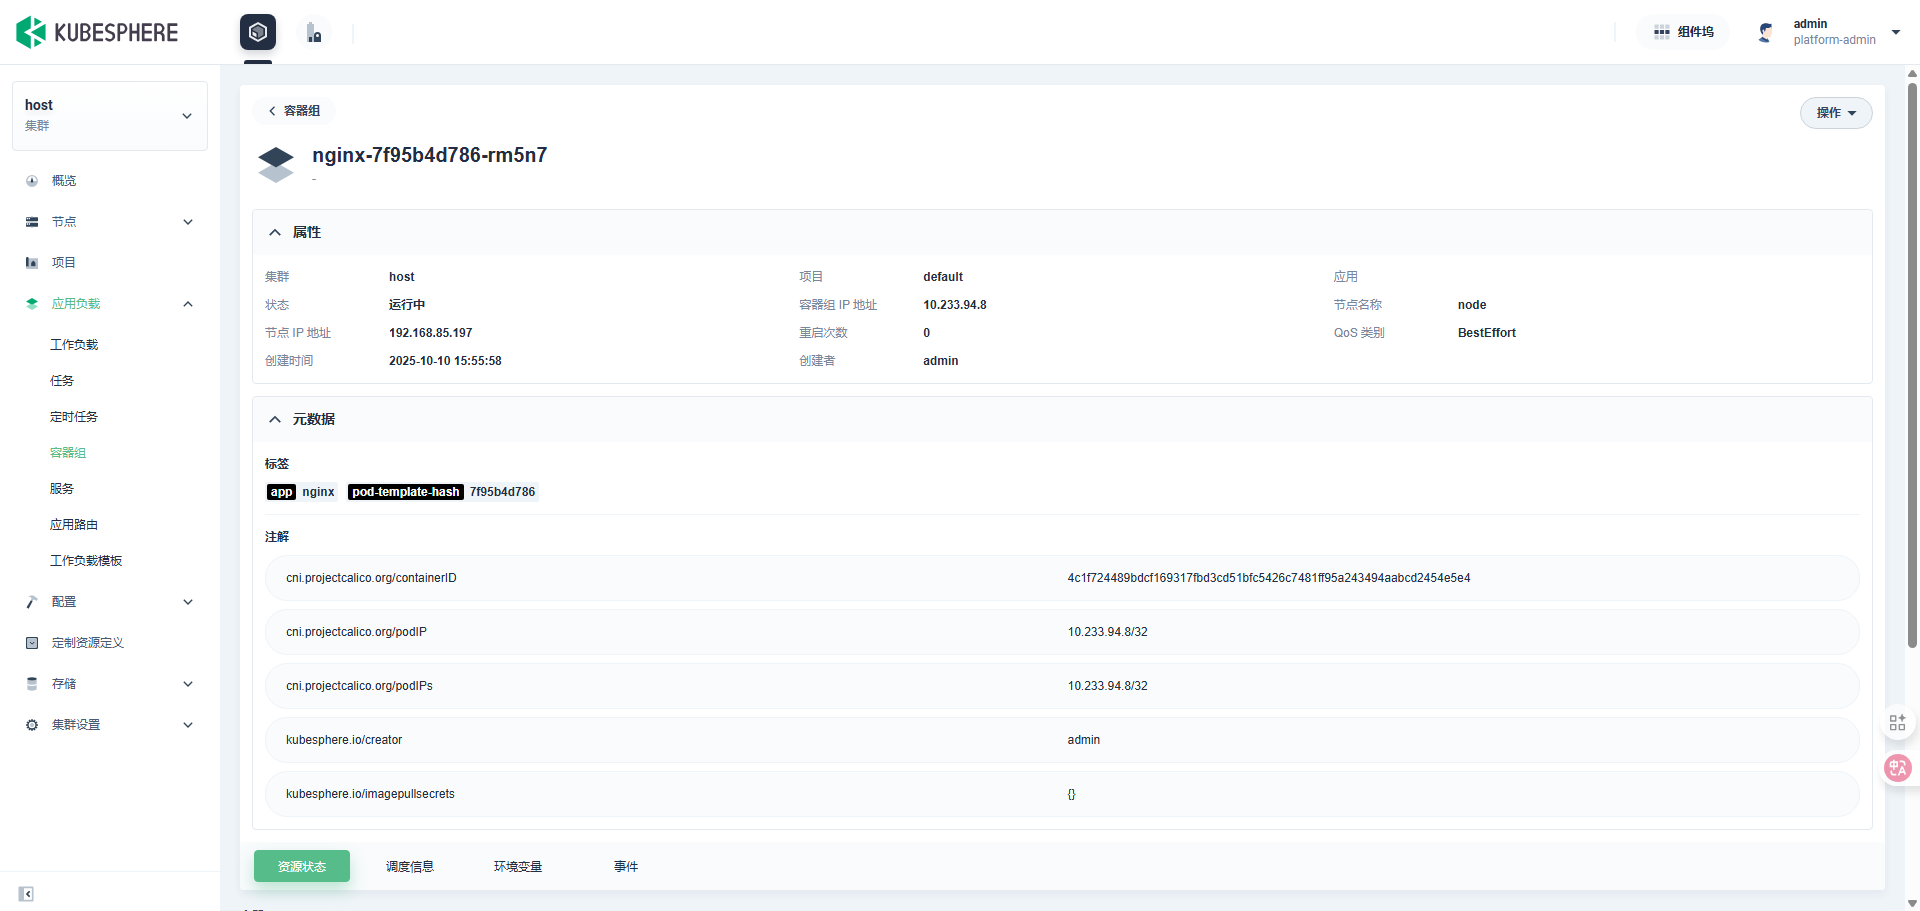Screen dimensions: 1920x911
Task: Click the overview gauge icon in sidebar
Action: coord(32,181)
